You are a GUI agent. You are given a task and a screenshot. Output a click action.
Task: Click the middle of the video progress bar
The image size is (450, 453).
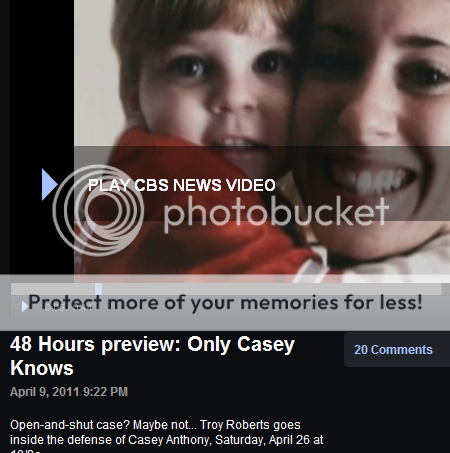pos(226,289)
